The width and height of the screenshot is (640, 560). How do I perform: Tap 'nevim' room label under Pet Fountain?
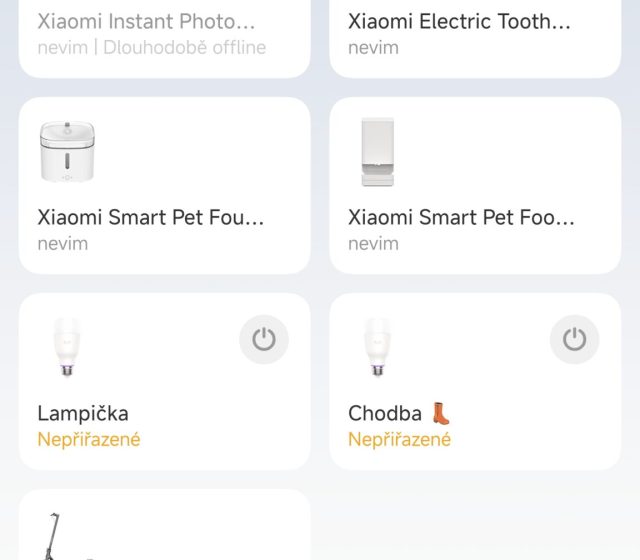coord(63,243)
